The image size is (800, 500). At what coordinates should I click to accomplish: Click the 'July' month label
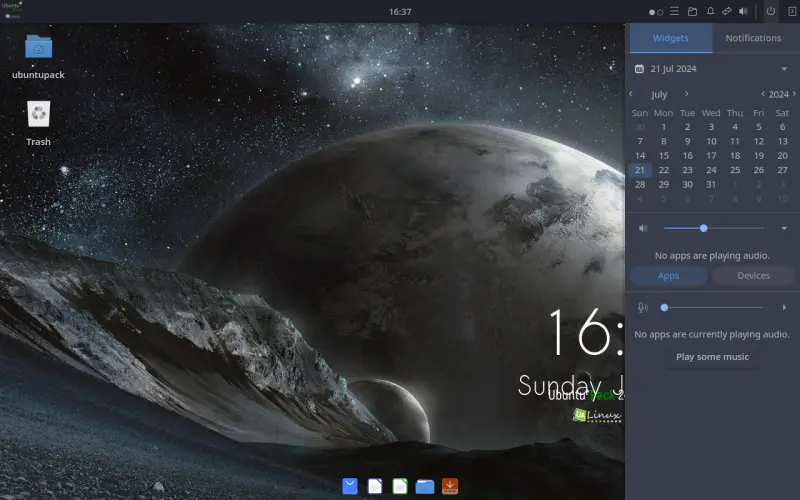(659, 94)
